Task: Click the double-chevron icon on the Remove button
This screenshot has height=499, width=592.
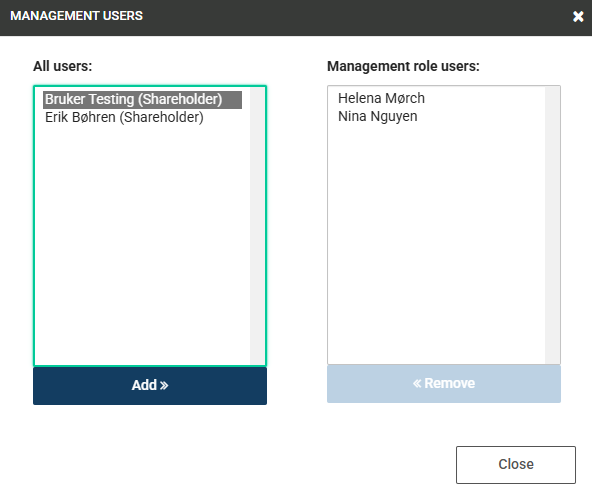Action: click(x=417, y=383)
